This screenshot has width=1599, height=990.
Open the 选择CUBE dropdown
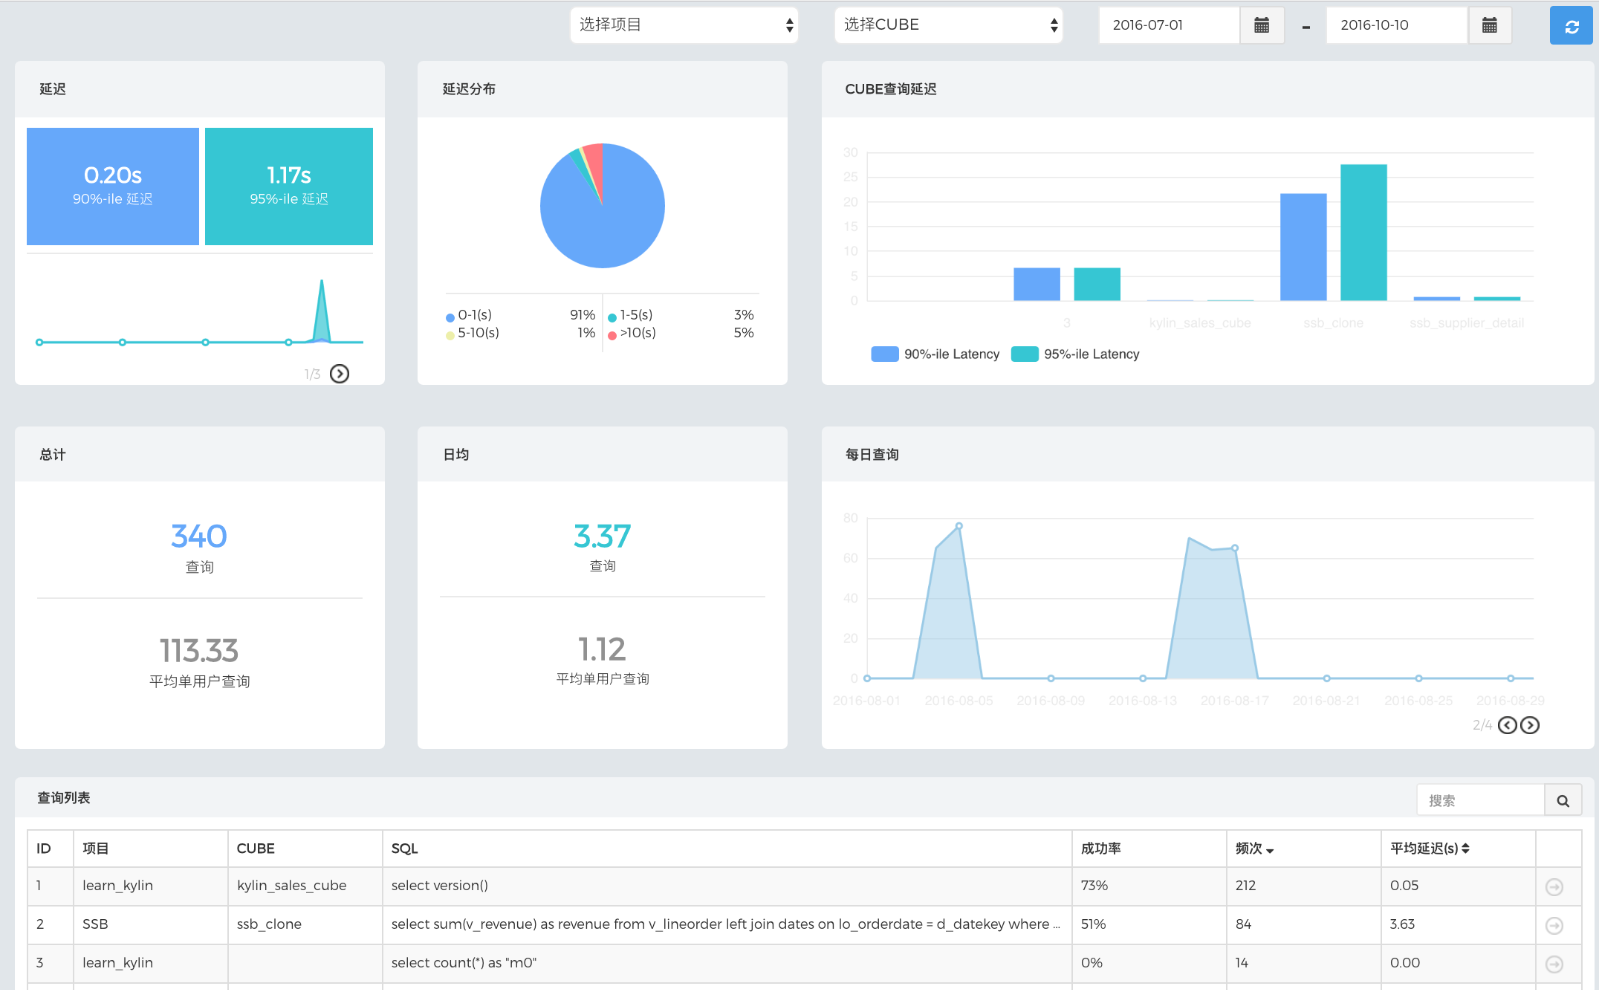pos(948,25)
